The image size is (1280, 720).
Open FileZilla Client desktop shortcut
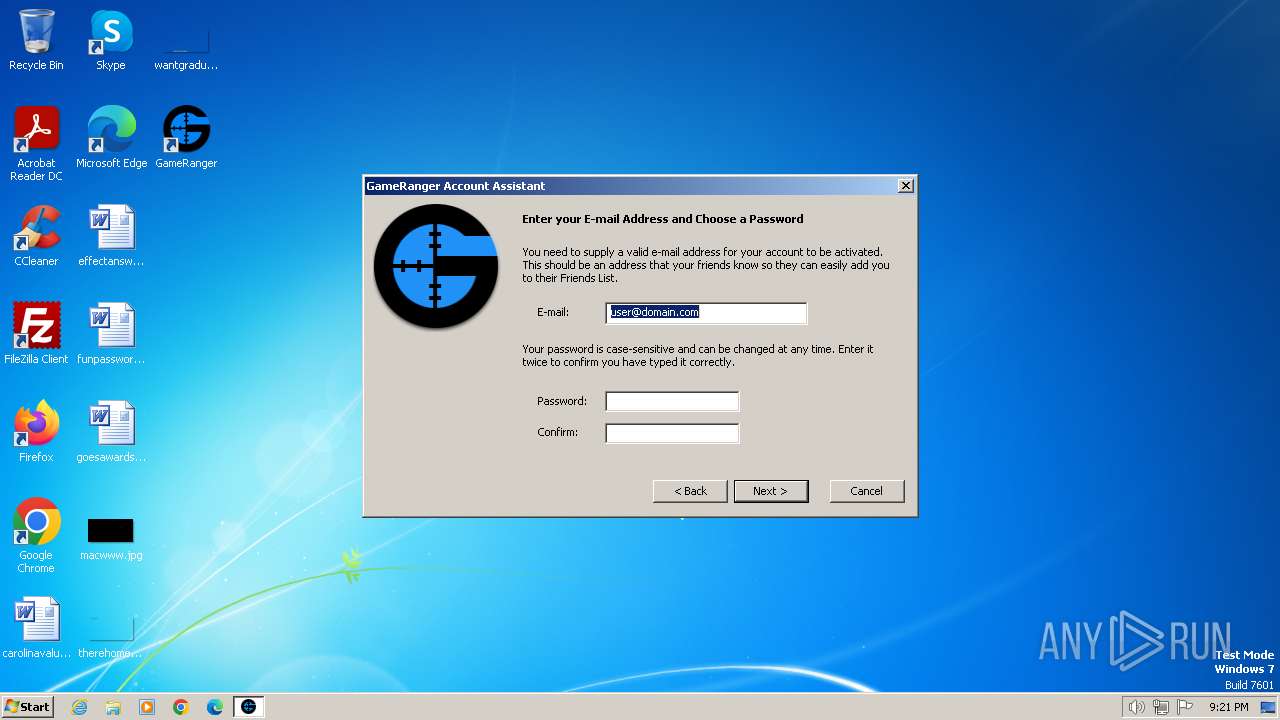click(x=36, y=334)
